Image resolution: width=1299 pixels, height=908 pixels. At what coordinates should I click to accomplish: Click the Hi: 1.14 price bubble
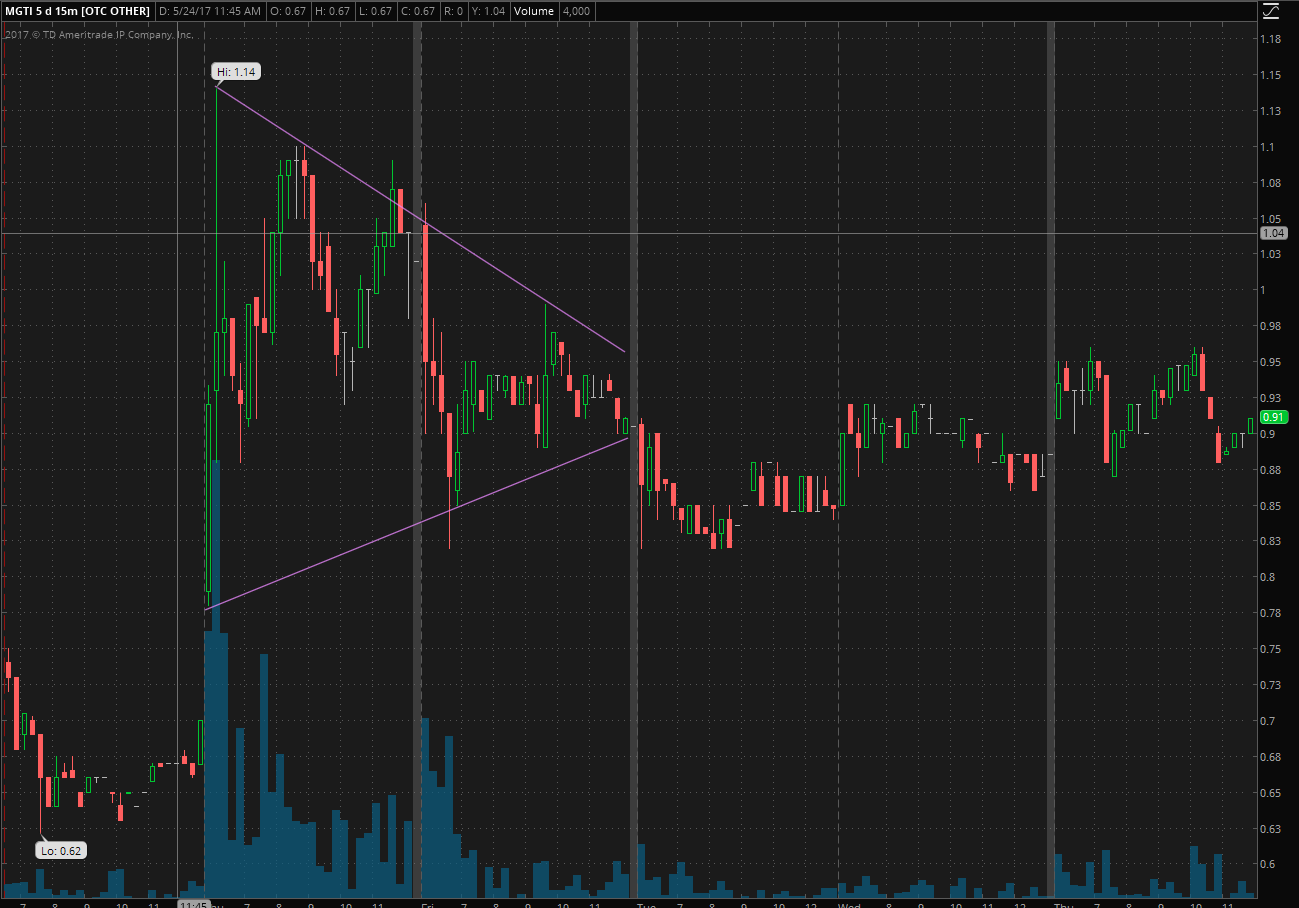point(236,72)
